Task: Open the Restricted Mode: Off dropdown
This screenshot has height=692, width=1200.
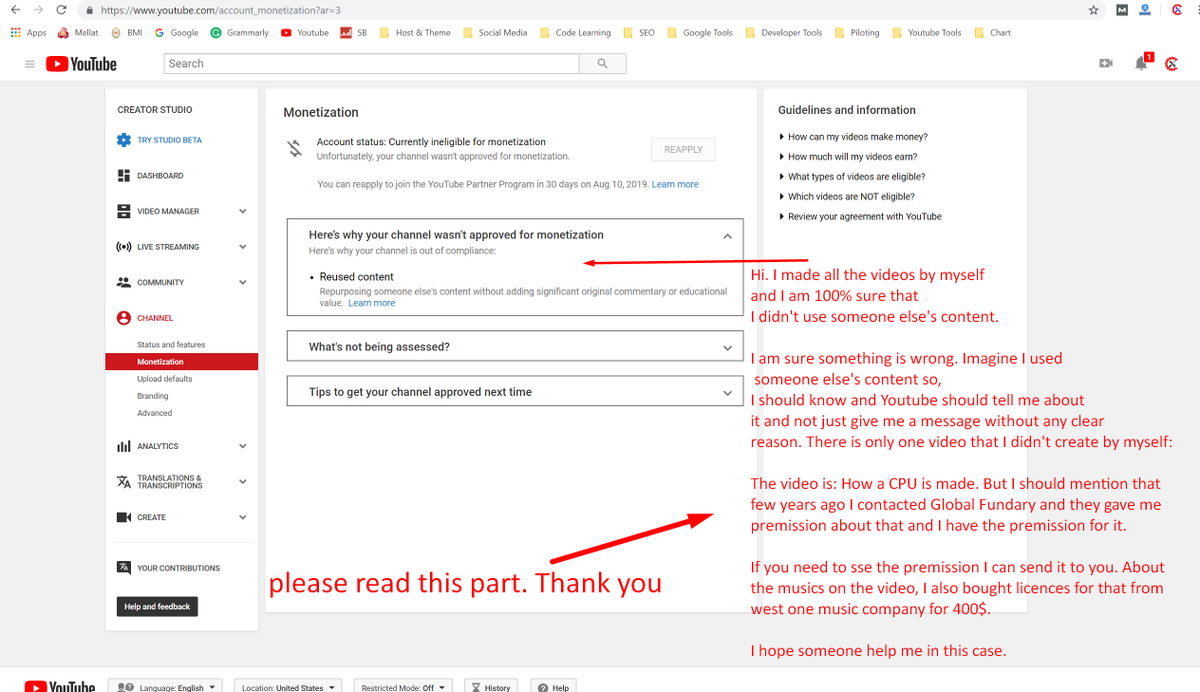Action: 402,687
